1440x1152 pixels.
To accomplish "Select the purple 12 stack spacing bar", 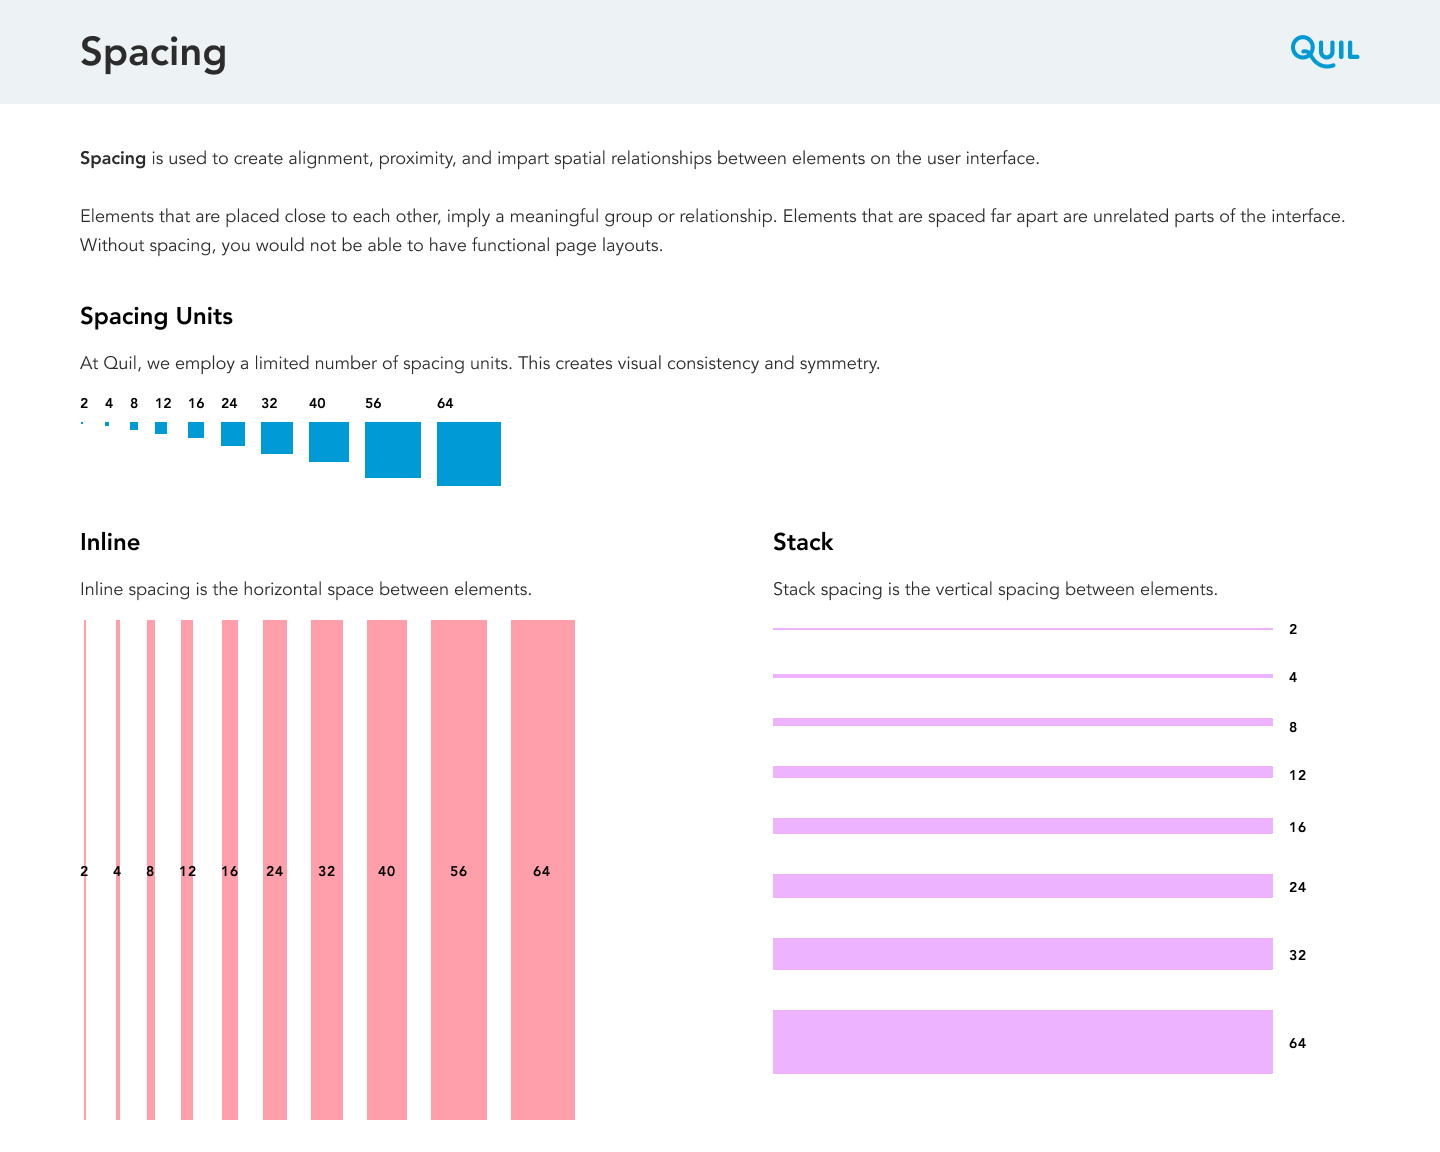I will (x=1022, y=772).
